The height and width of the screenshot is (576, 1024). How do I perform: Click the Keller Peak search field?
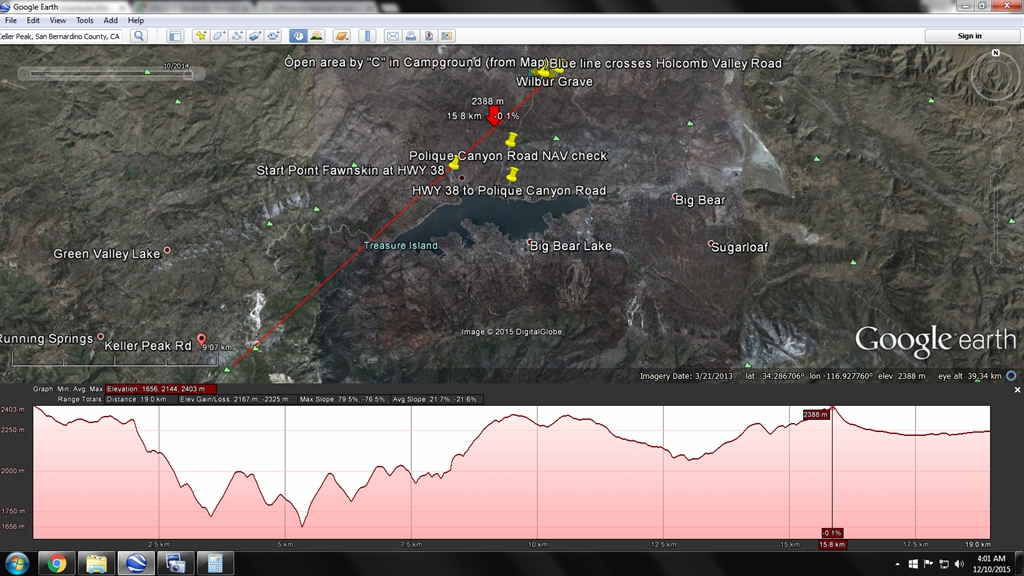click(62, 36)
